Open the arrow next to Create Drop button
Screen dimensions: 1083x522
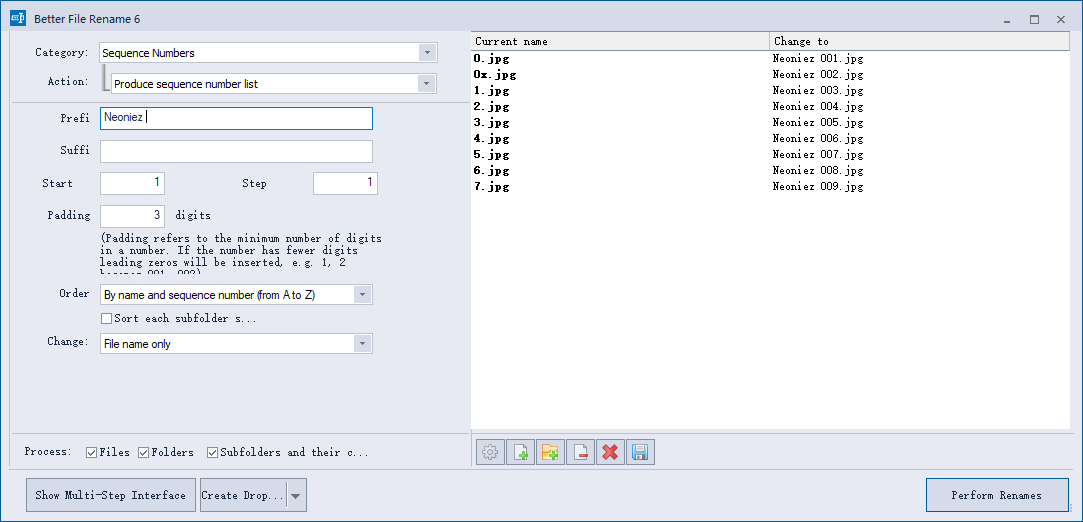(x=296, y=496)
